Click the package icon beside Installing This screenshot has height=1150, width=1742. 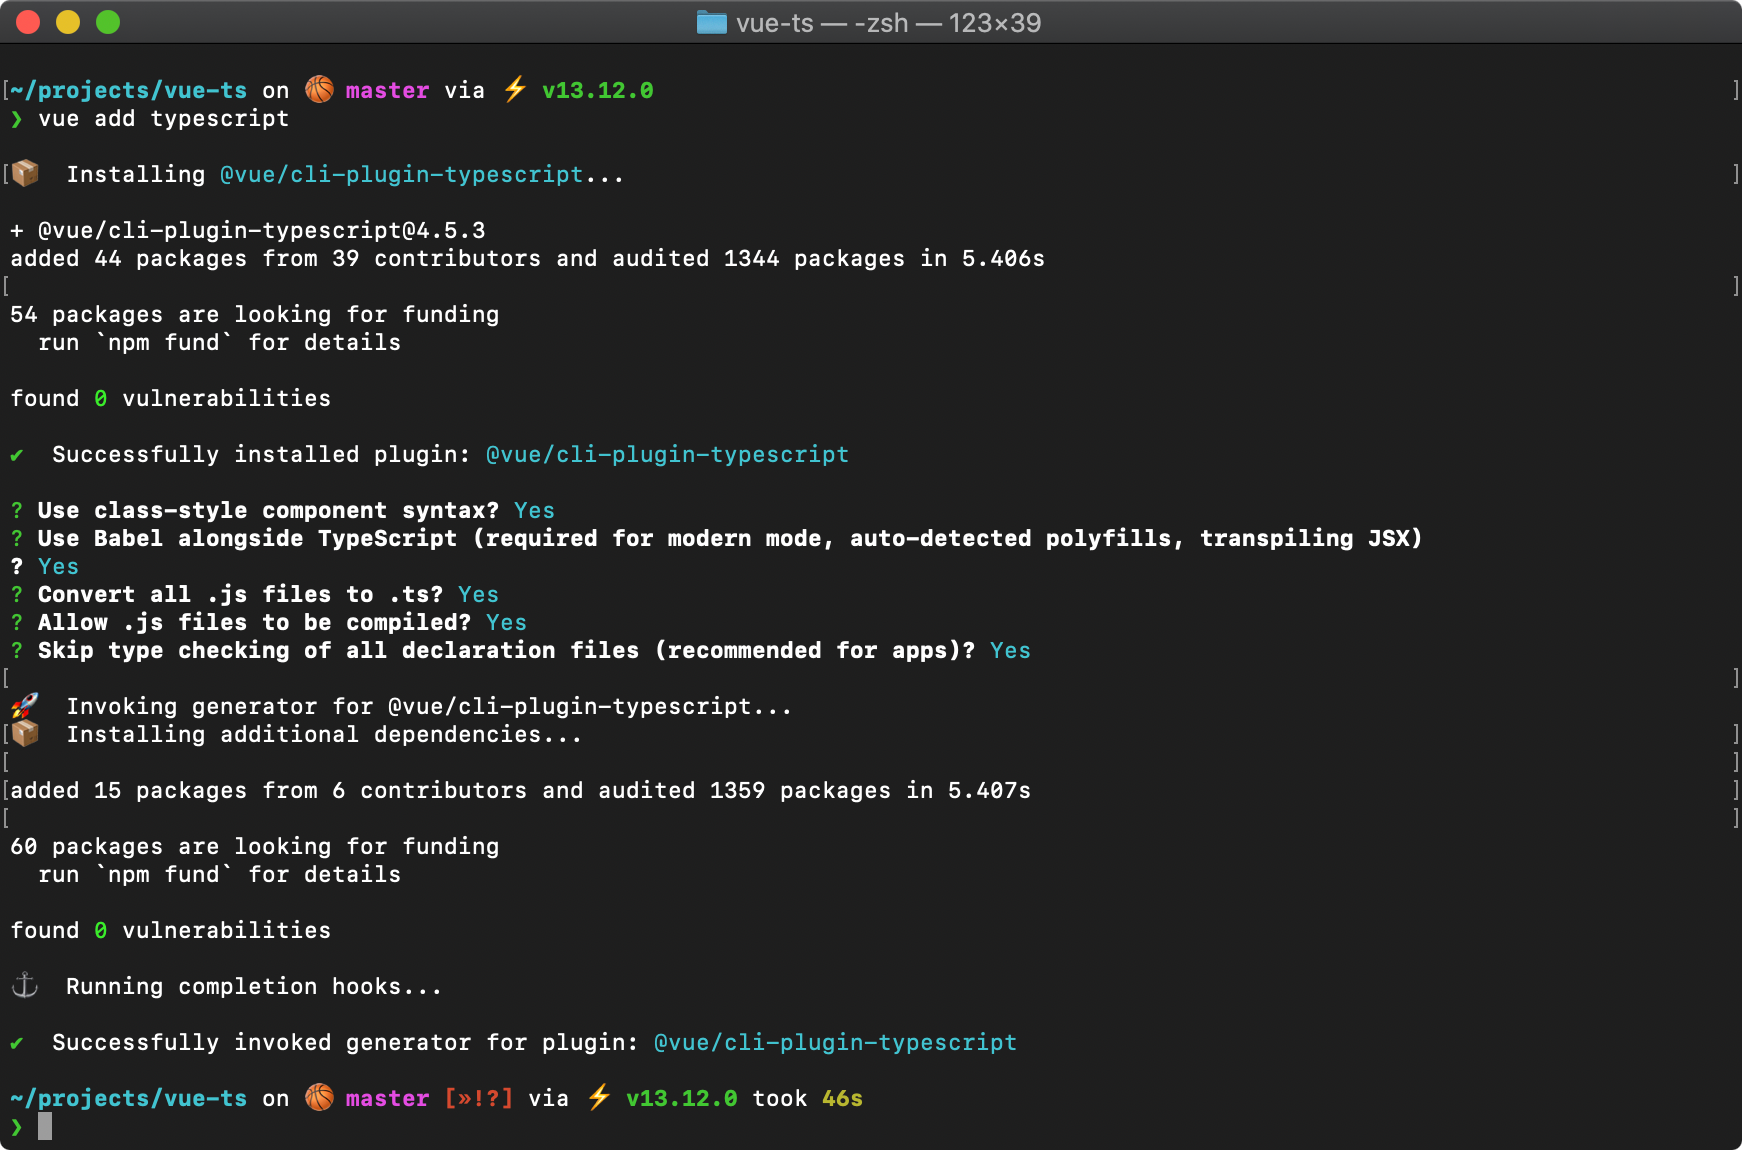[x=24, y=172]
